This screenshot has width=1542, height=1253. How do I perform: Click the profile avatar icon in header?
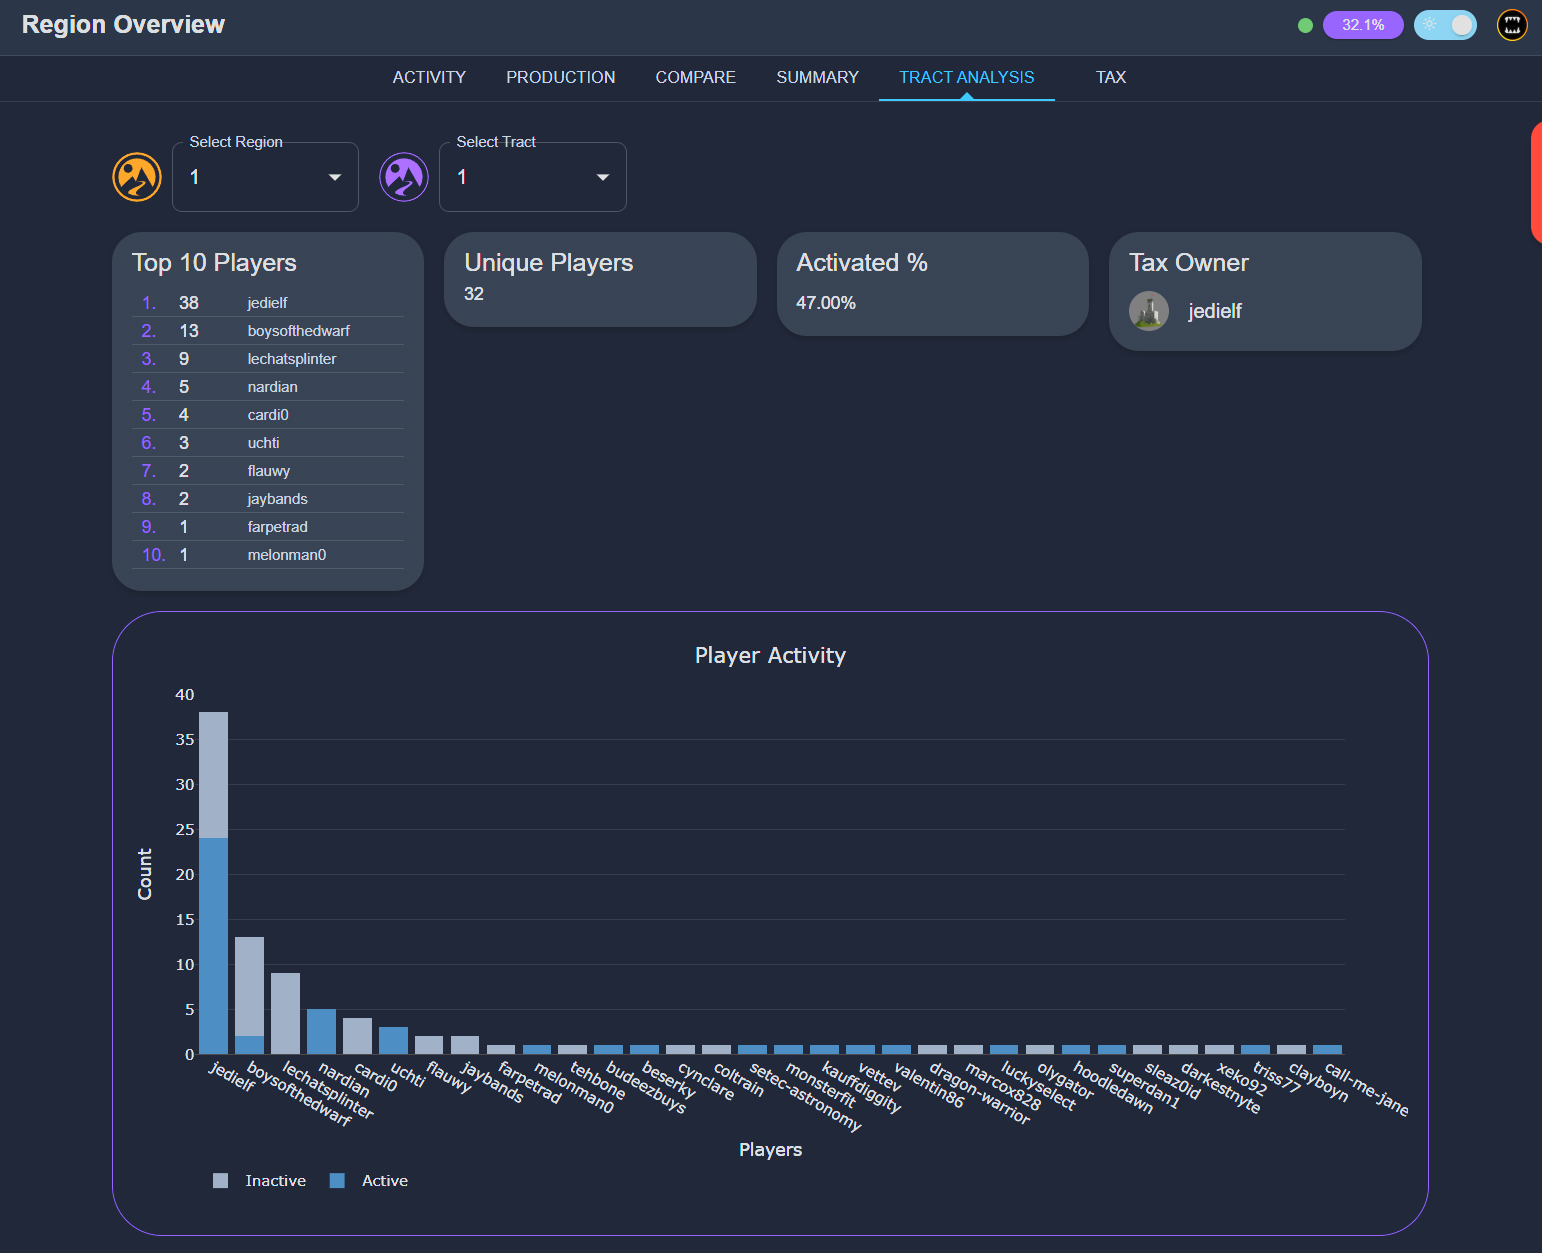[x=1512, y=25]
